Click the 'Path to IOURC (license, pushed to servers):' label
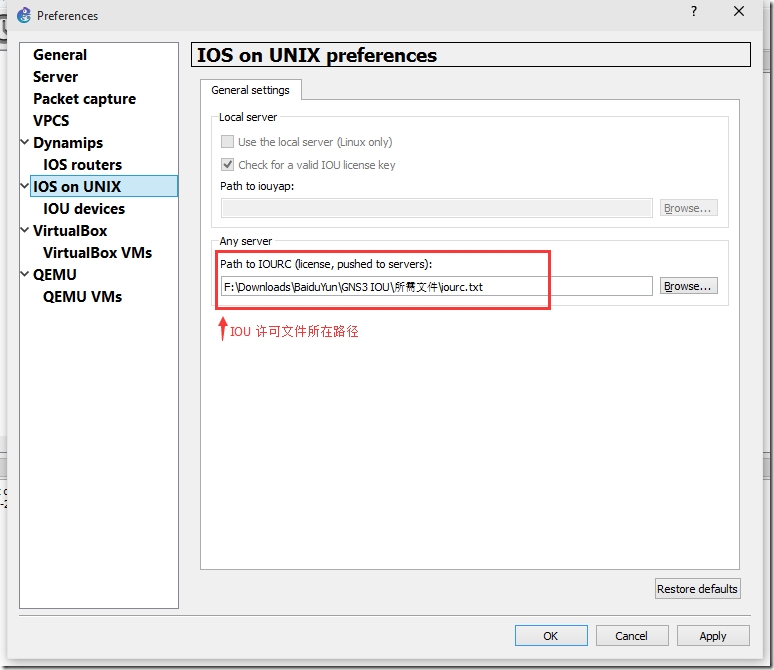Image resolution: width=774 pixels, height=670 pixels. (326, 264)
